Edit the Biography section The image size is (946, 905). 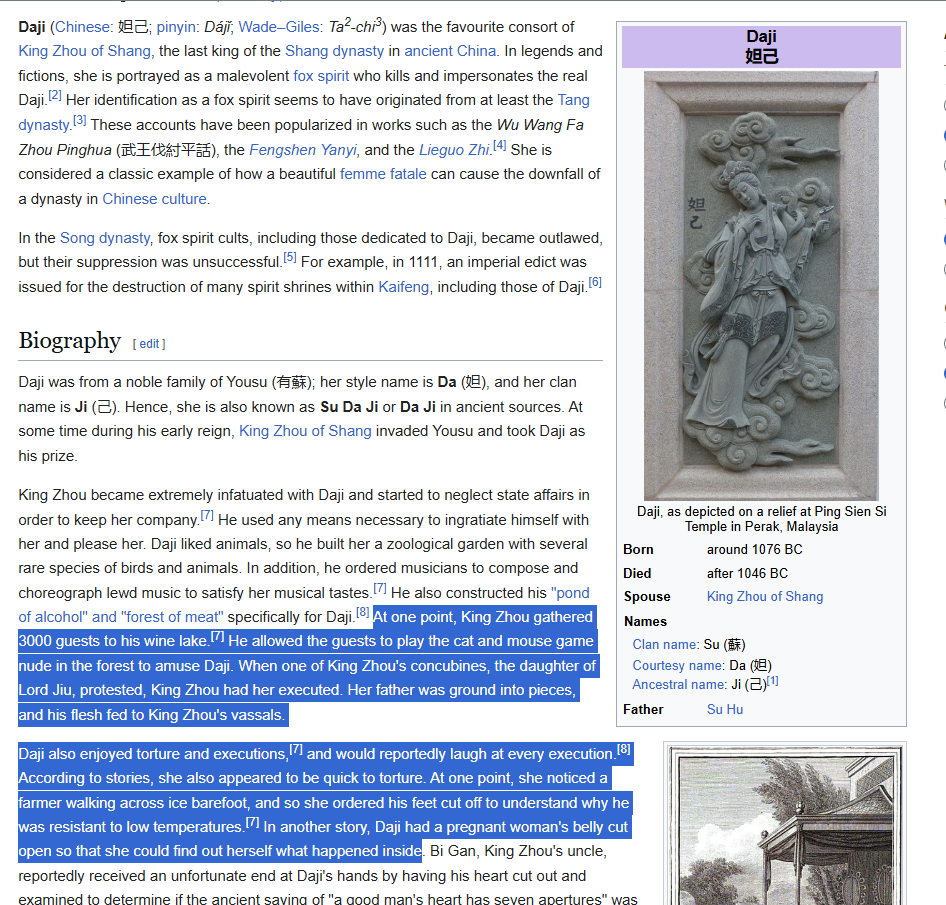click(149, 344)
